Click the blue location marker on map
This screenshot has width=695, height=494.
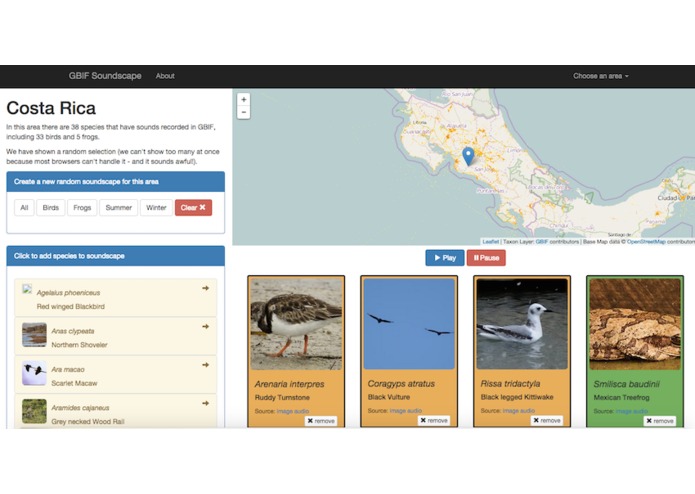(468, 157)
